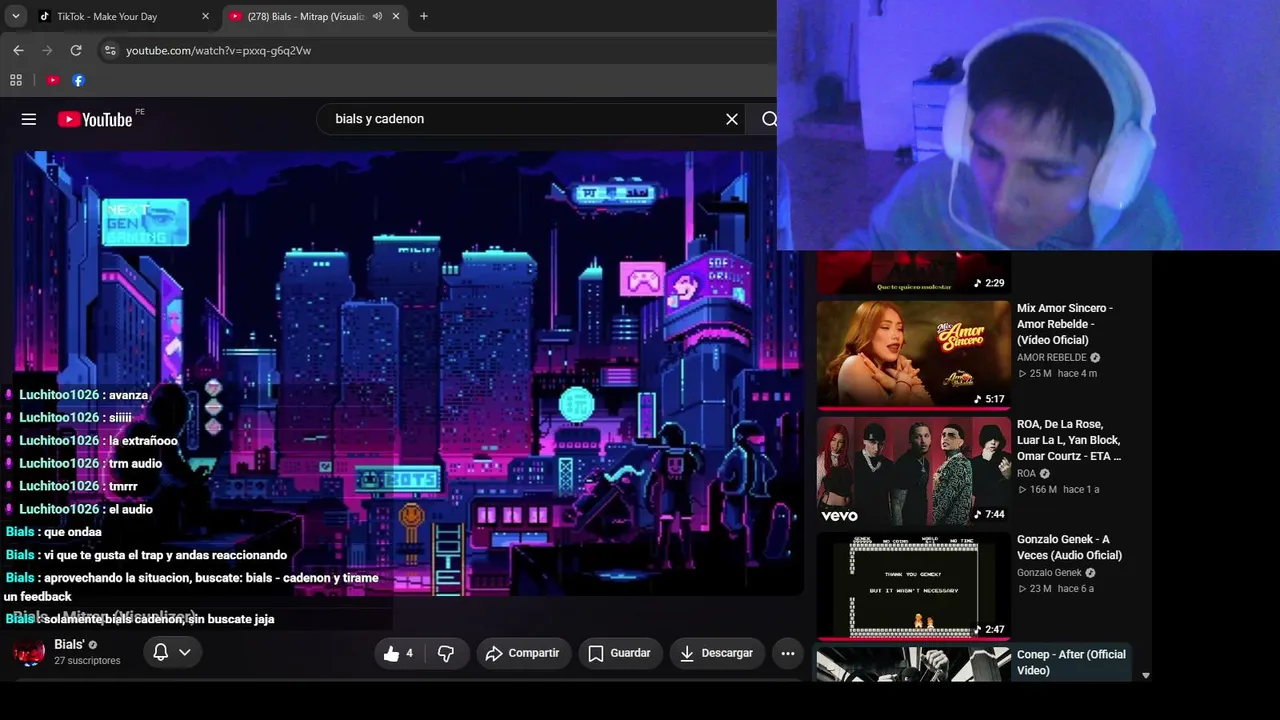Open Conep - After (Official Video) title
Image resolution: width=1280 pixels, height=720 pixels.
click(1071, 662)
